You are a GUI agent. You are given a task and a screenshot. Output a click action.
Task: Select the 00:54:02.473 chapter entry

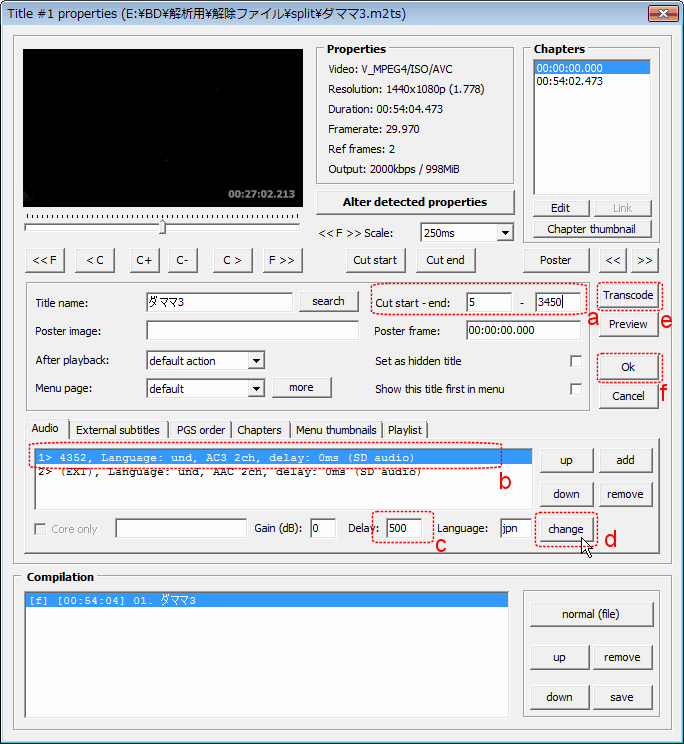pyautogui.click(x=570, y=82)
